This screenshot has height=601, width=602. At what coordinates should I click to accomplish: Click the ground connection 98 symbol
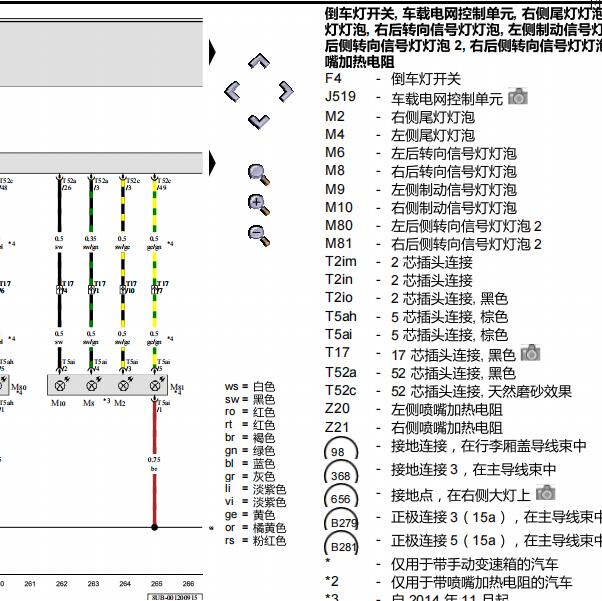[x=341, y=448]
